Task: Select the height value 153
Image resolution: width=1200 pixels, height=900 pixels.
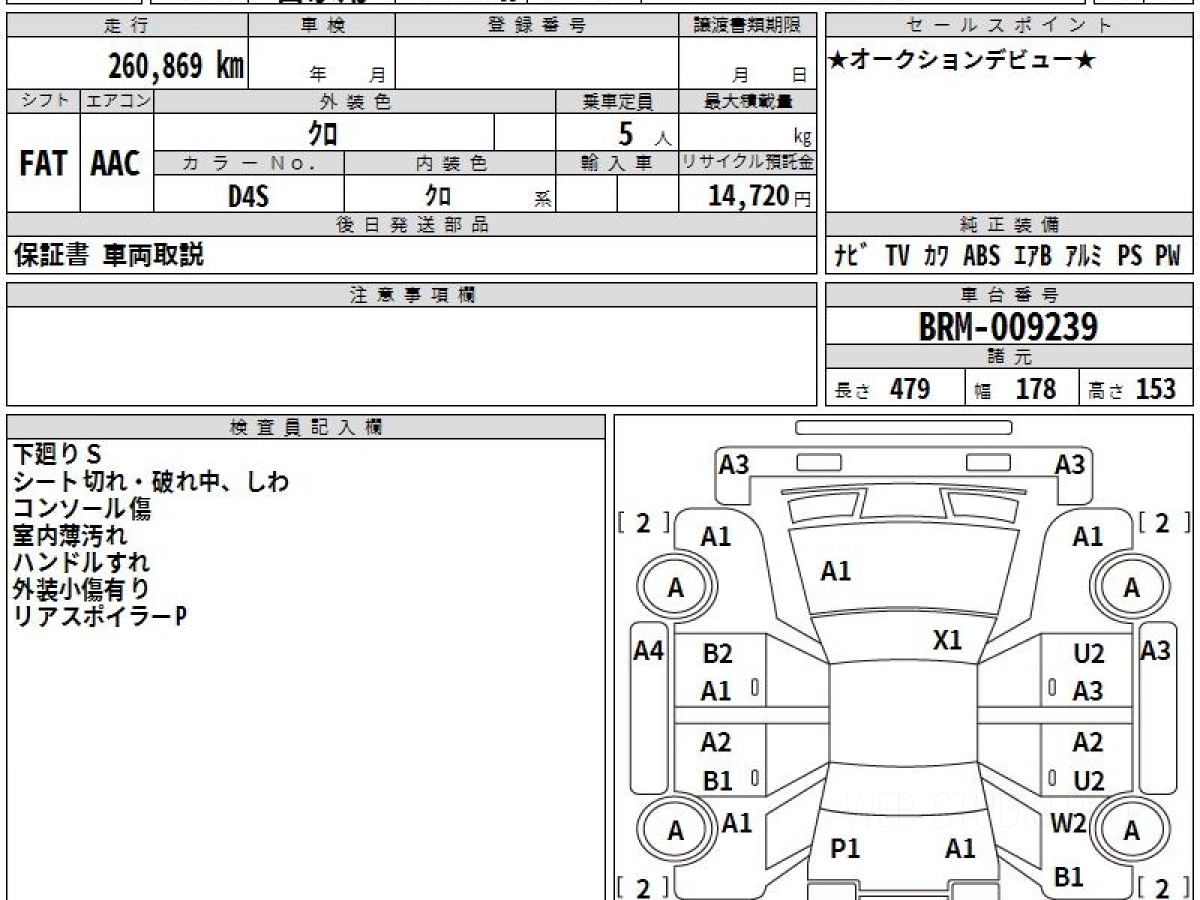Action: (x=1156, y=389)
